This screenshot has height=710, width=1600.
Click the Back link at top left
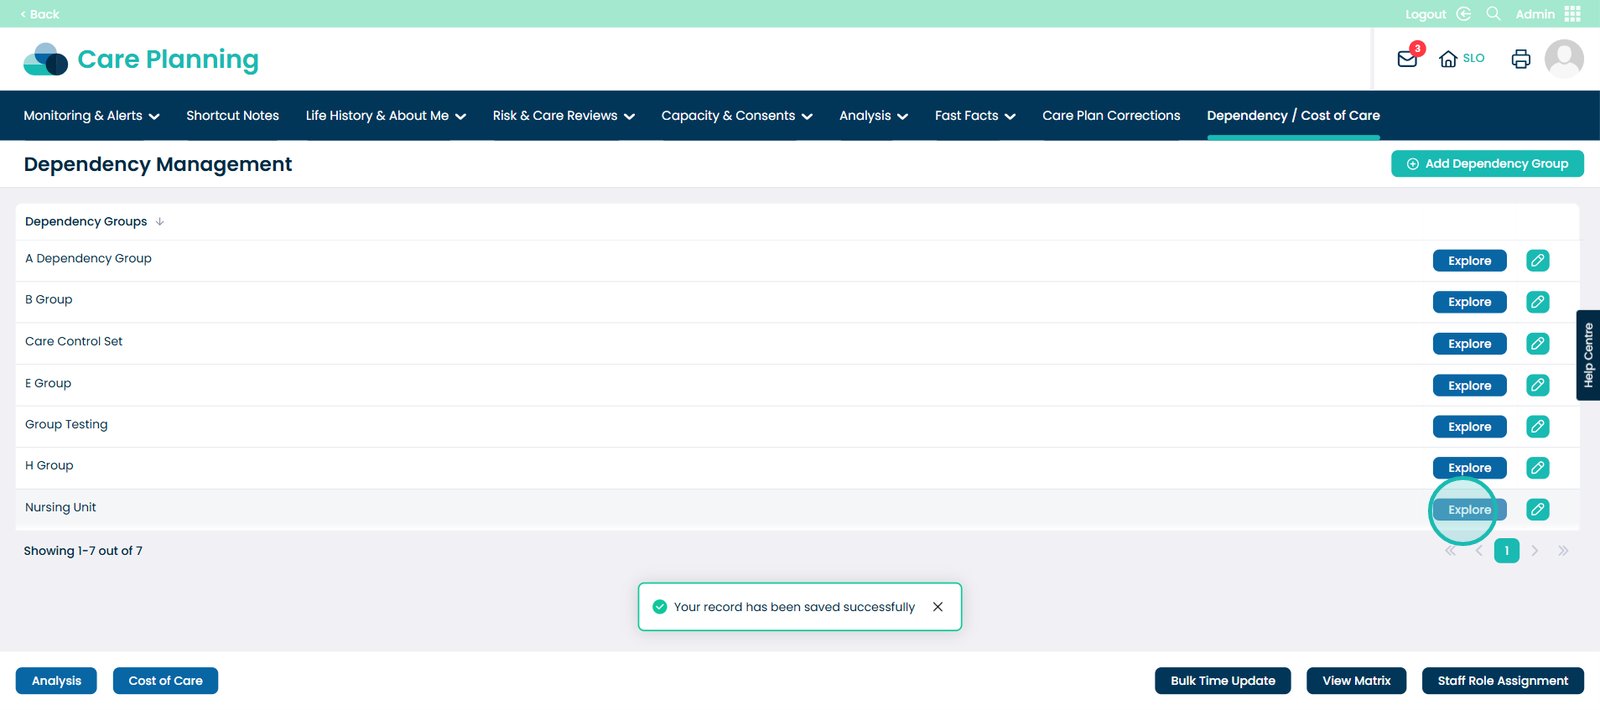pos(40,14)
